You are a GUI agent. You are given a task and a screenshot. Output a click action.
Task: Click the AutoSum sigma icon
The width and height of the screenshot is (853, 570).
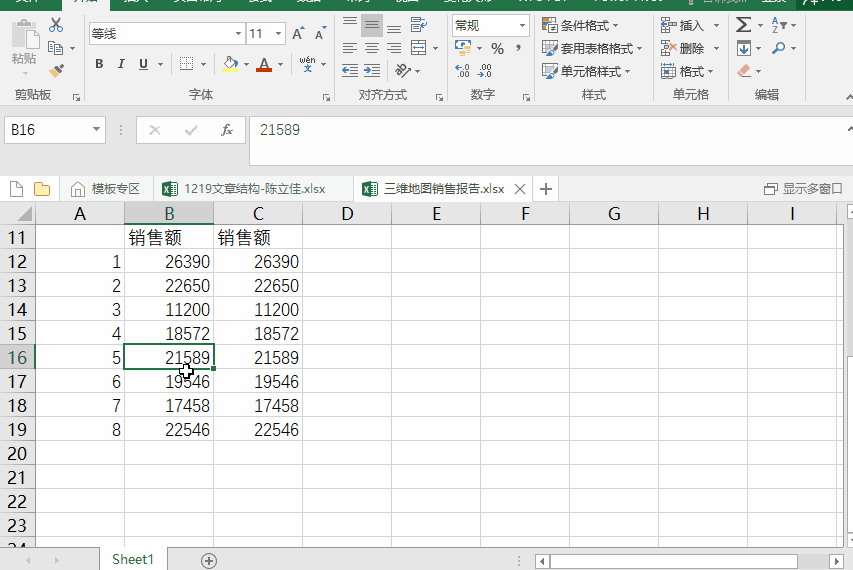(x=743, y=25)
